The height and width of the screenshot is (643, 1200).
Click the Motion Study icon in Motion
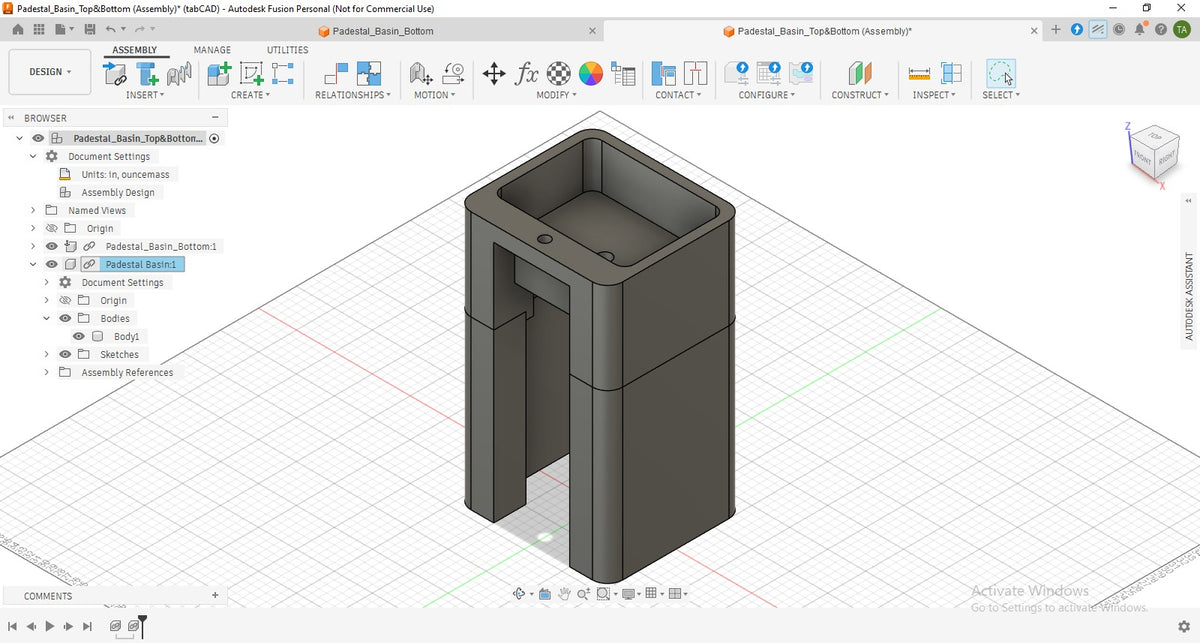(x=452, y=73)
